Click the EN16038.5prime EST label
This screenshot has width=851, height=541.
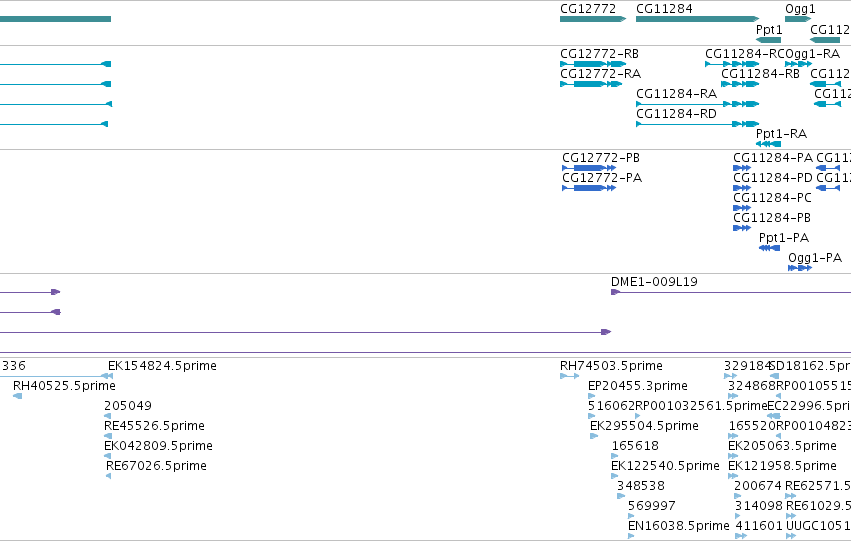[x=678, y=525]
